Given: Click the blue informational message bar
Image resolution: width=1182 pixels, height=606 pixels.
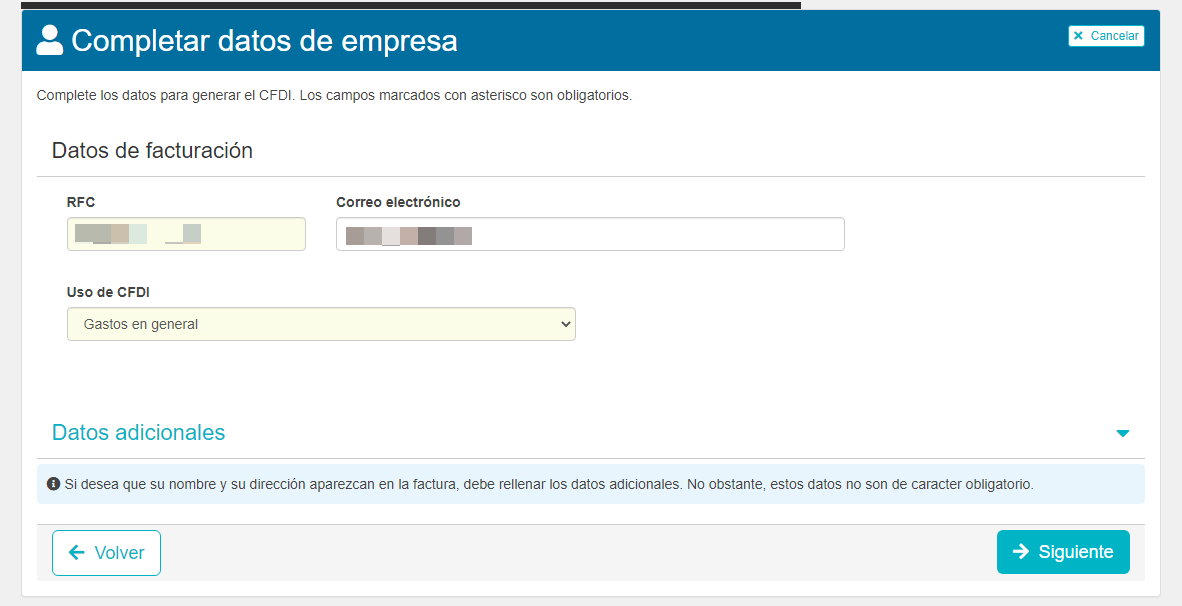Looking at the screenshot, I should point(590,482).
